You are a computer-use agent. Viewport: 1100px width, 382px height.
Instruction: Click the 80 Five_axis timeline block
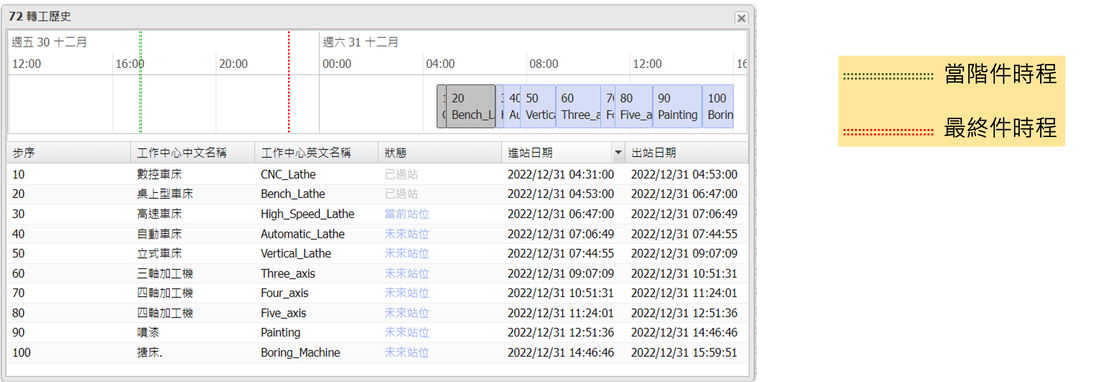634,107
